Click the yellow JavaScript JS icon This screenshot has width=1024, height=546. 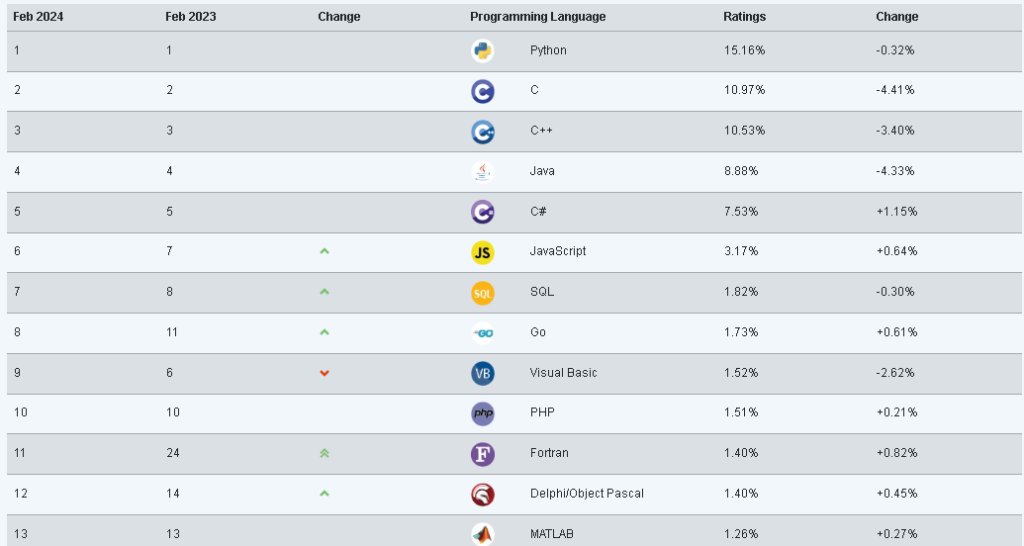coord(482,252)
